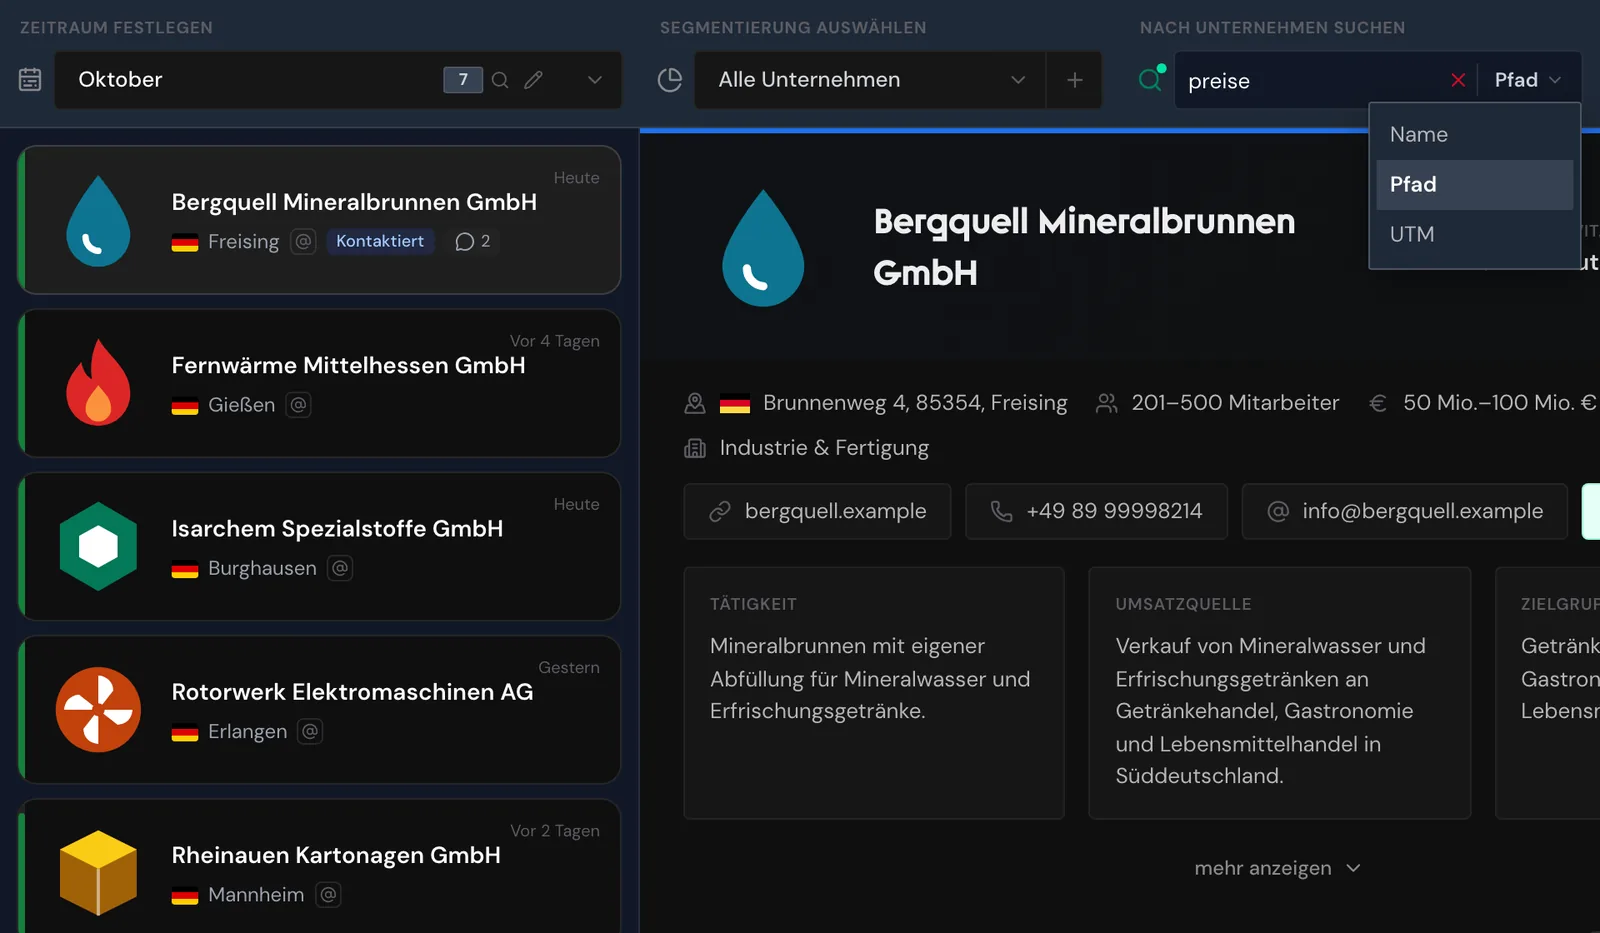Image resolution: width=1600 pixels, height=933 pixels.
Task: Click the @ icon next to Freising
Action: (303, 241)
